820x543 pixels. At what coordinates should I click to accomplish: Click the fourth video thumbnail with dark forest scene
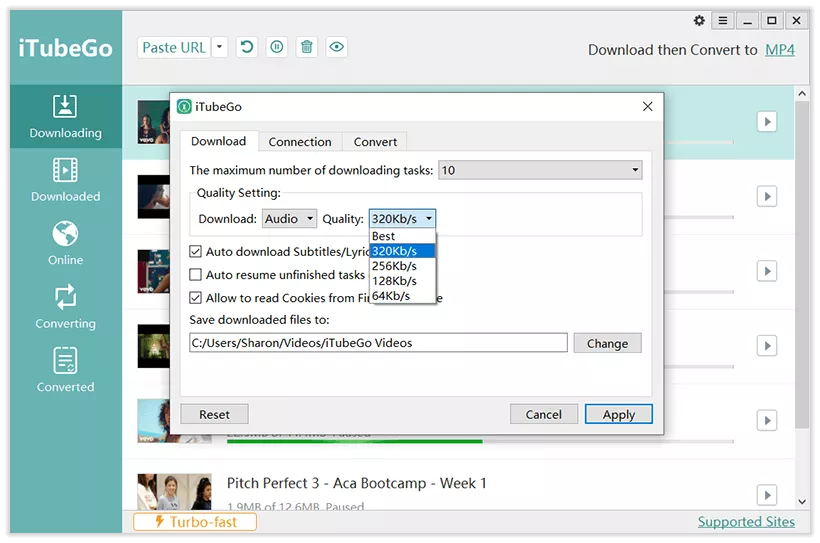[154, 346]
